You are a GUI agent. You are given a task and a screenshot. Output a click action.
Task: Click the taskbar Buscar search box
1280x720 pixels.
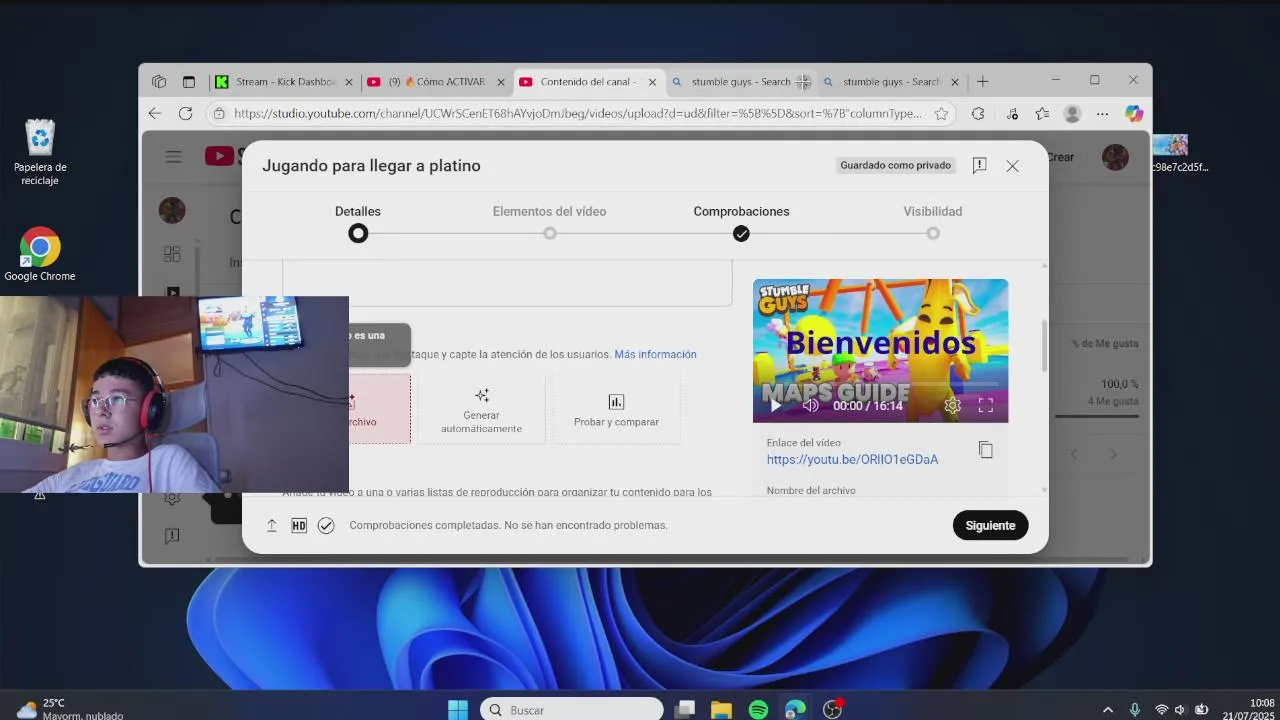coord(572,710)
